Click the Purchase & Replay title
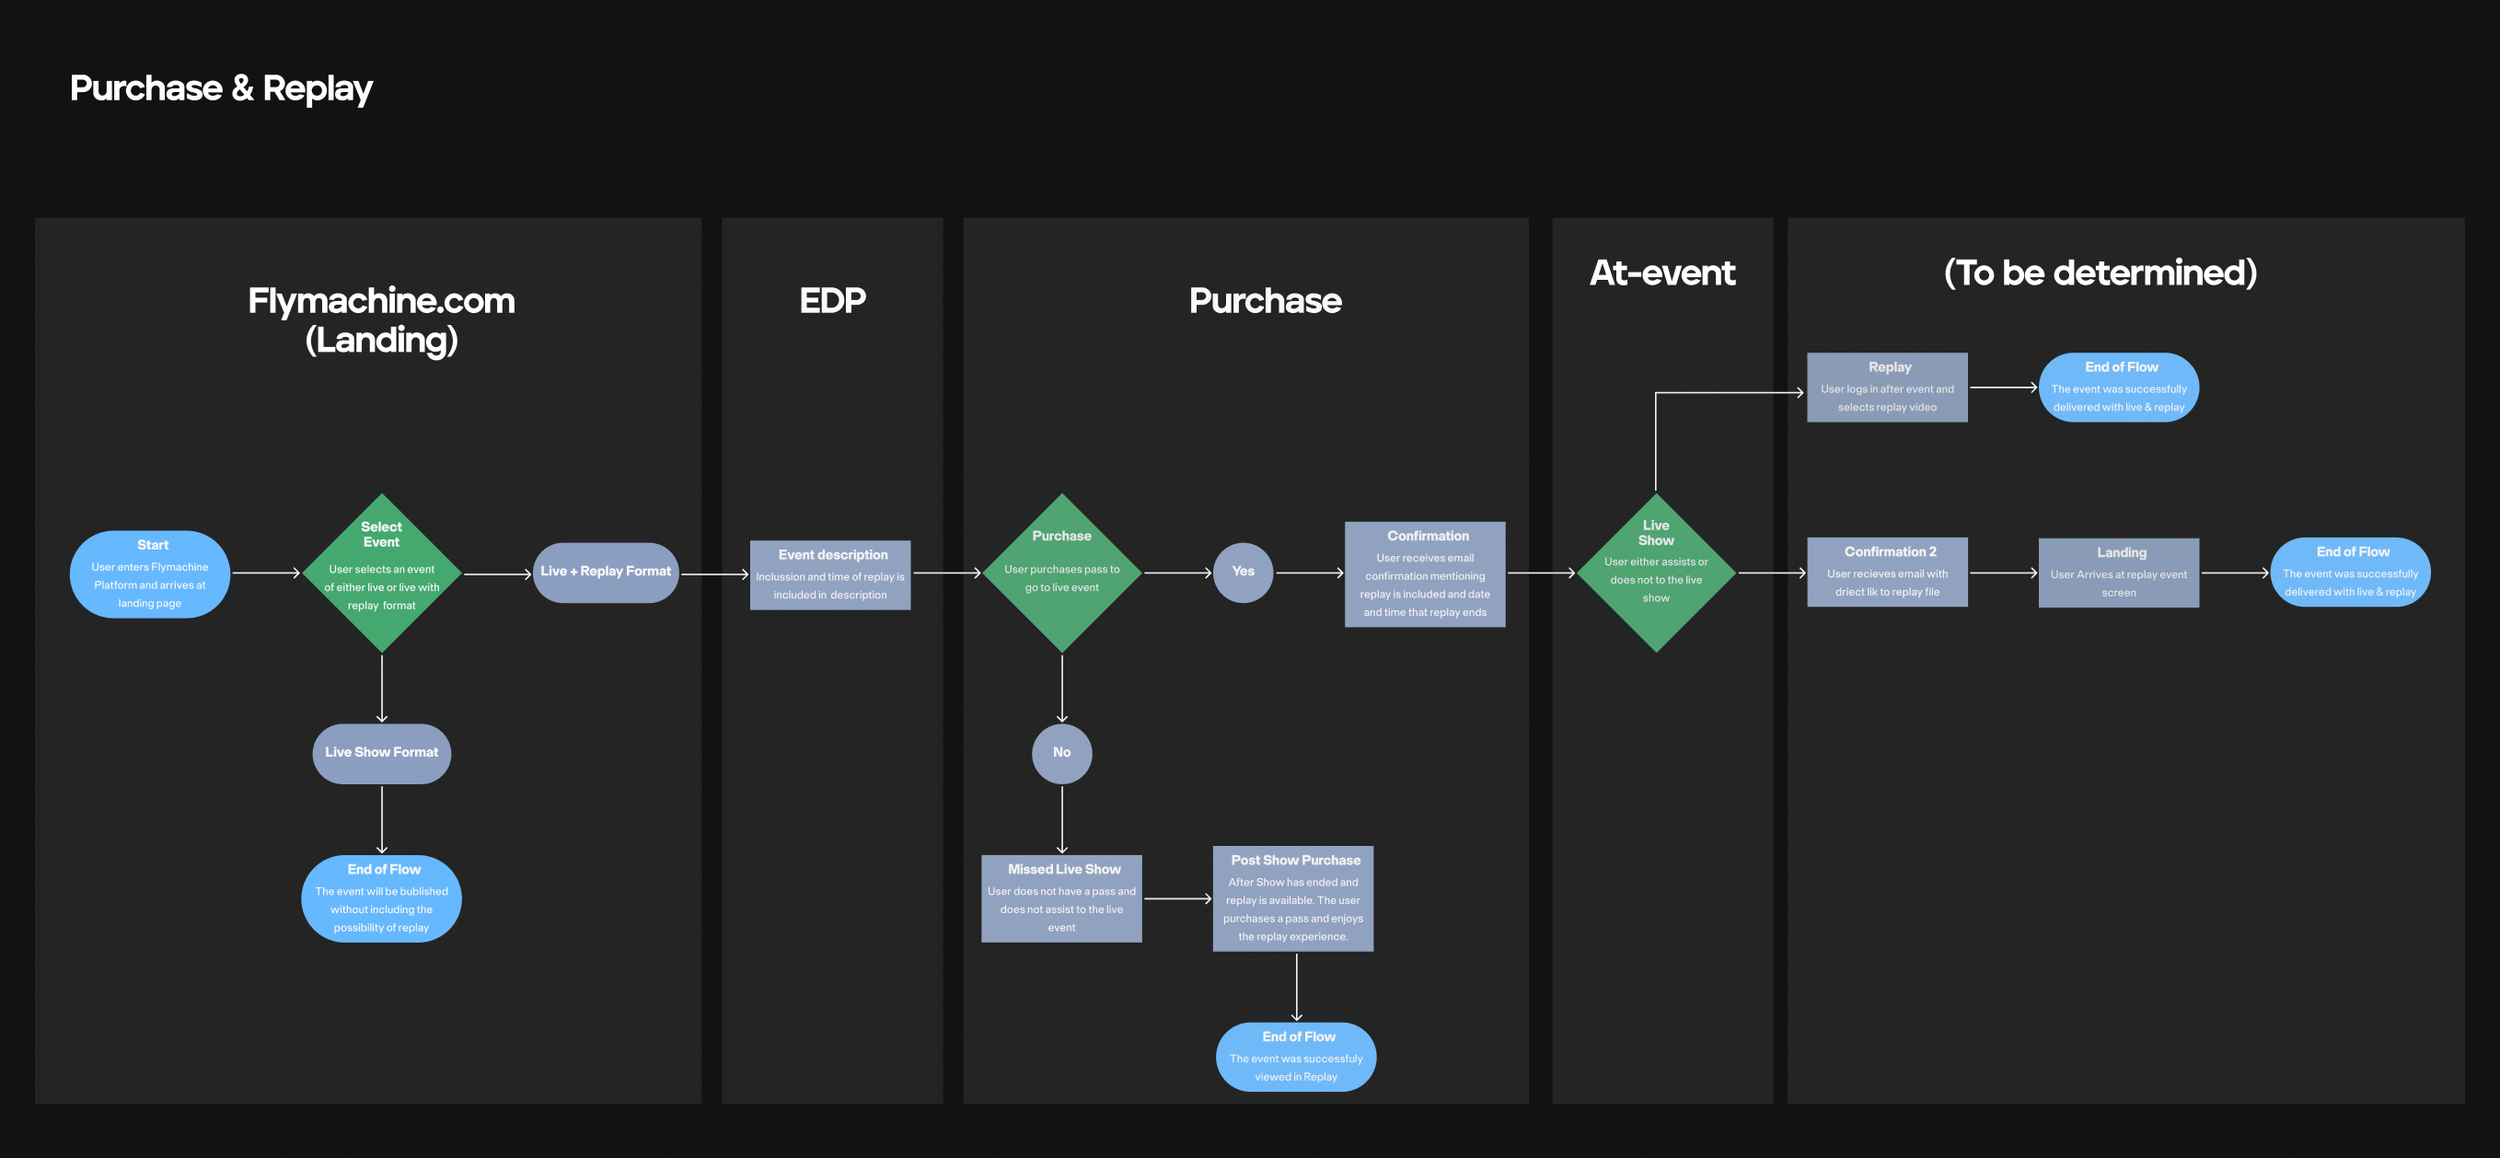Image resolution: width=2500 pixels, height=1158 pixels. (221, 89)
